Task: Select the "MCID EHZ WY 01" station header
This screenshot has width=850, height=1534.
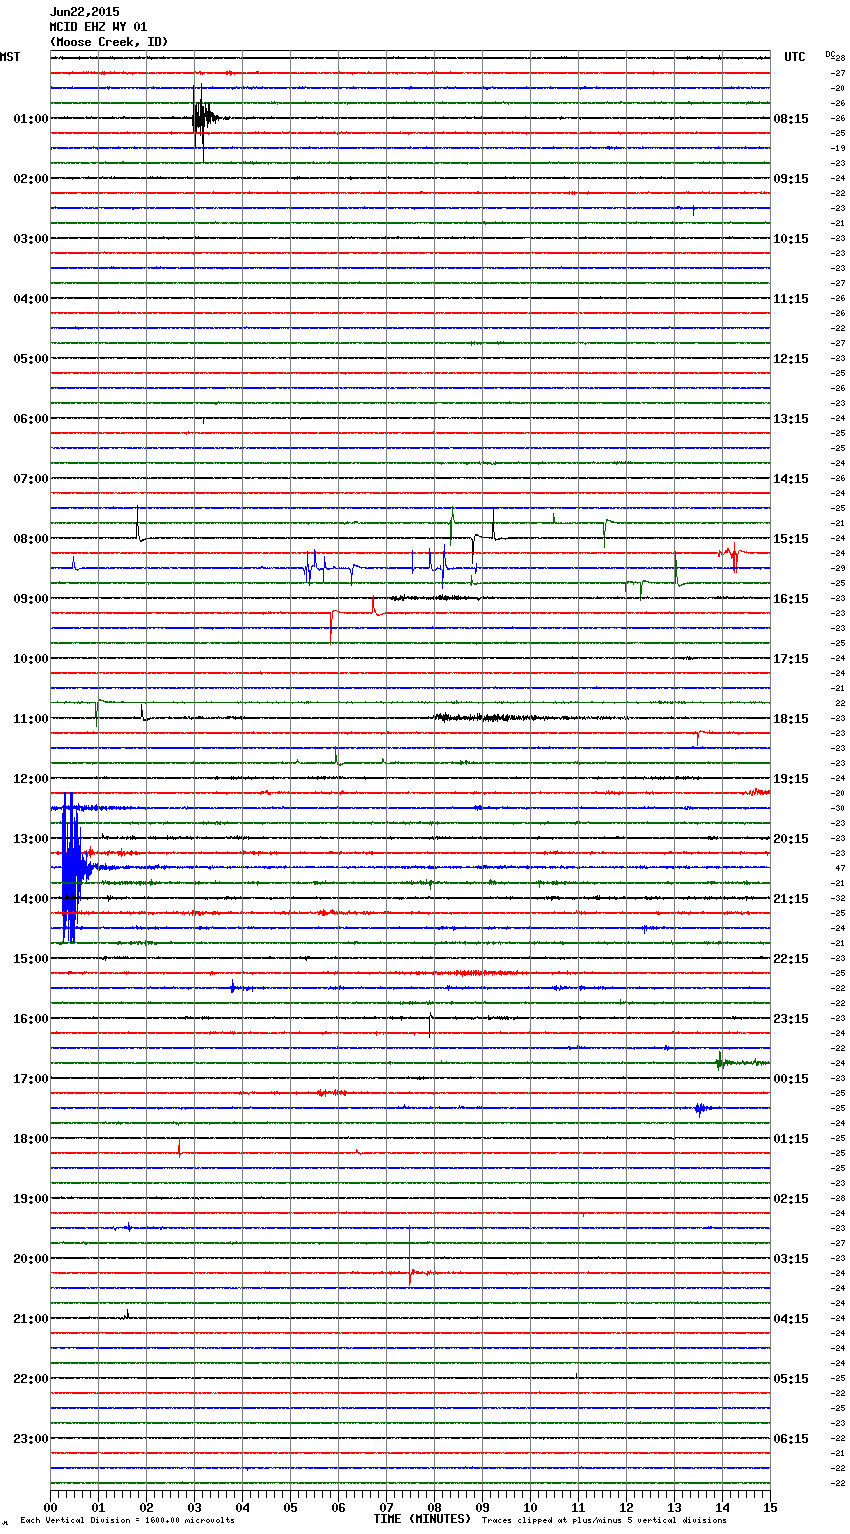Action: coord(98,27)
